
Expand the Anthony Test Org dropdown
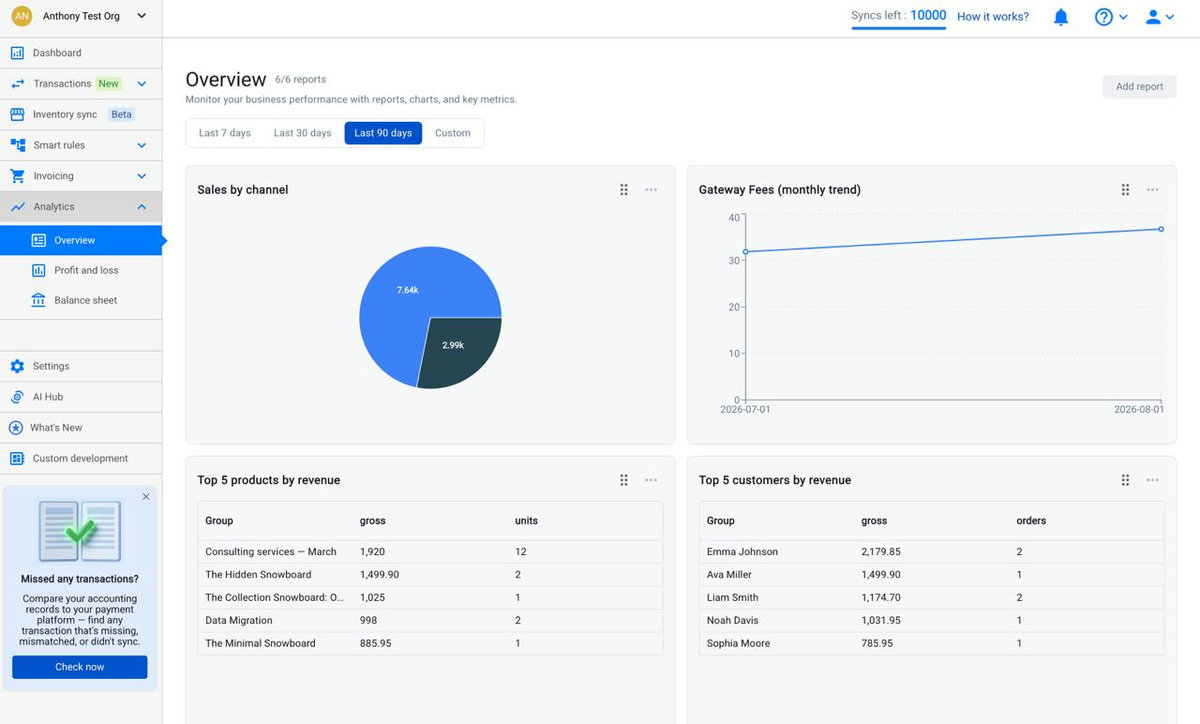(x=141, y=16)
